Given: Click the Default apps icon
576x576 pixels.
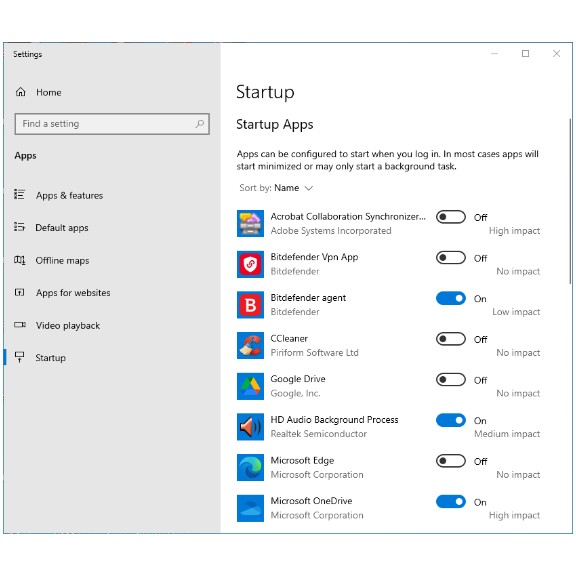Looking at the screenshot, I should pyautogui.click(x=19, y=227).
